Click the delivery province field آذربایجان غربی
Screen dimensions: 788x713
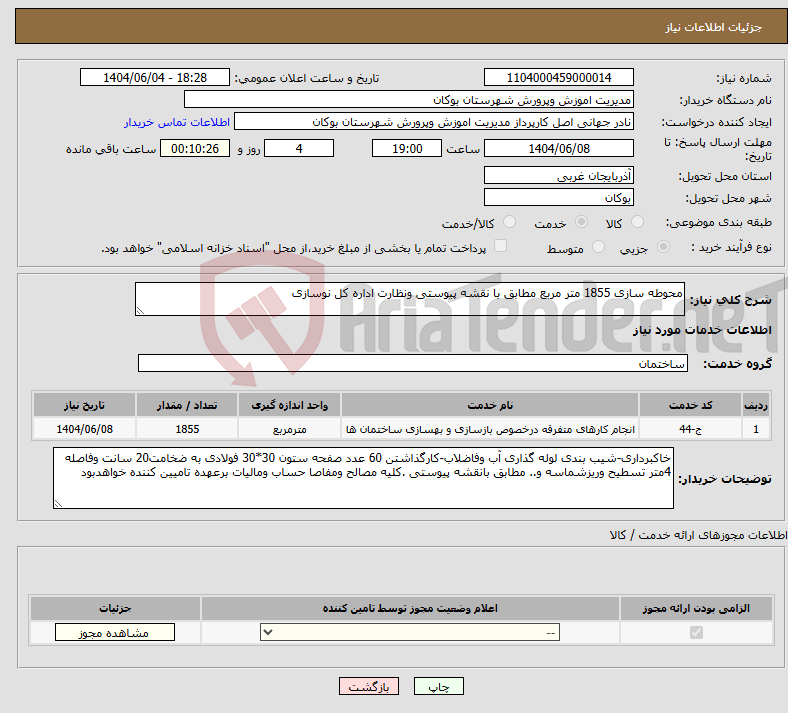(x=559, y=175)
